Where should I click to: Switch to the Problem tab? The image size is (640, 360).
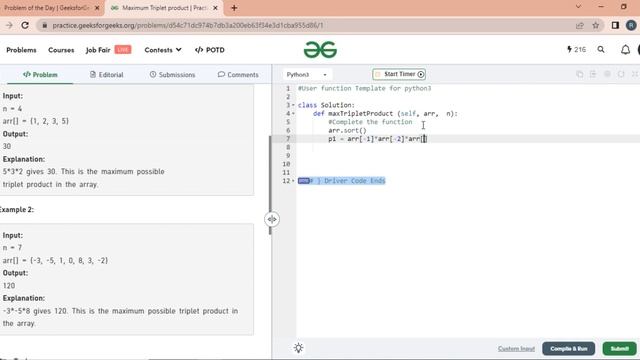[x=40, y=75]
